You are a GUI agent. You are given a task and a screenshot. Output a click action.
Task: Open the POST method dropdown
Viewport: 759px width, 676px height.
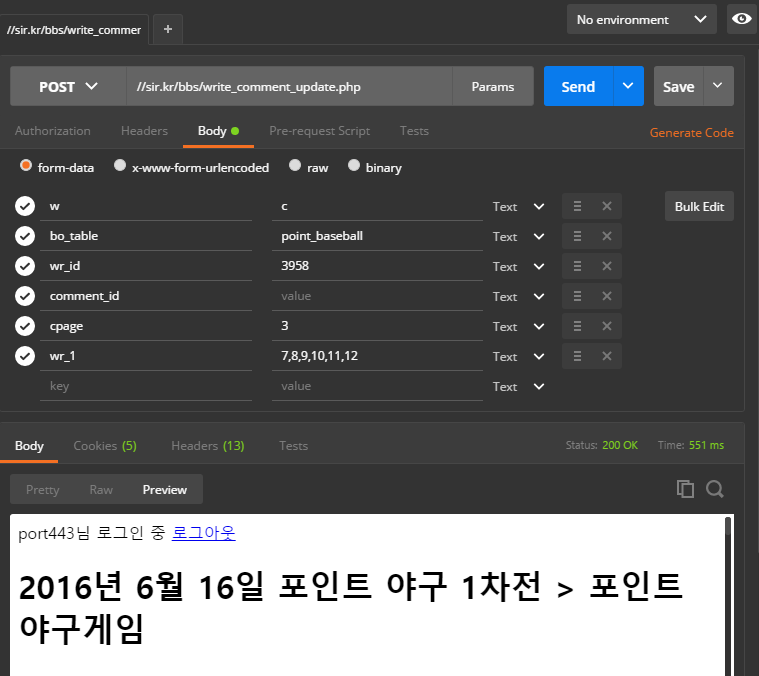point(68,87)
